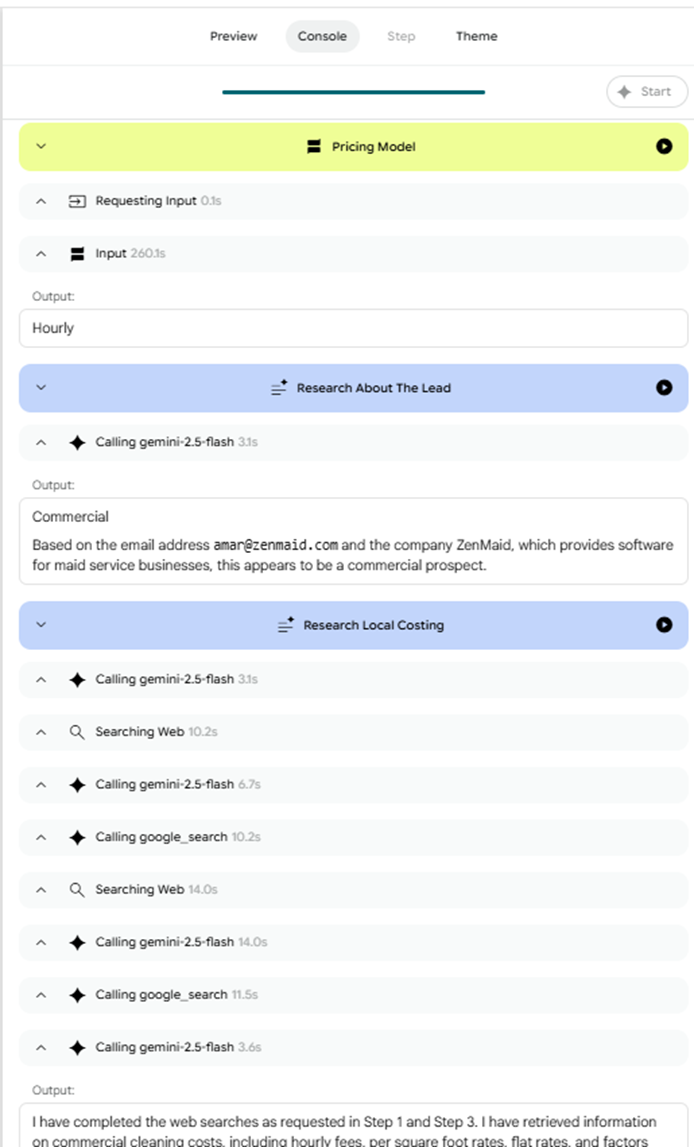Toggle caret for Calling google_search 10.2s
The height and width of the screenshot is (1147, 694).
pos(41,837)
